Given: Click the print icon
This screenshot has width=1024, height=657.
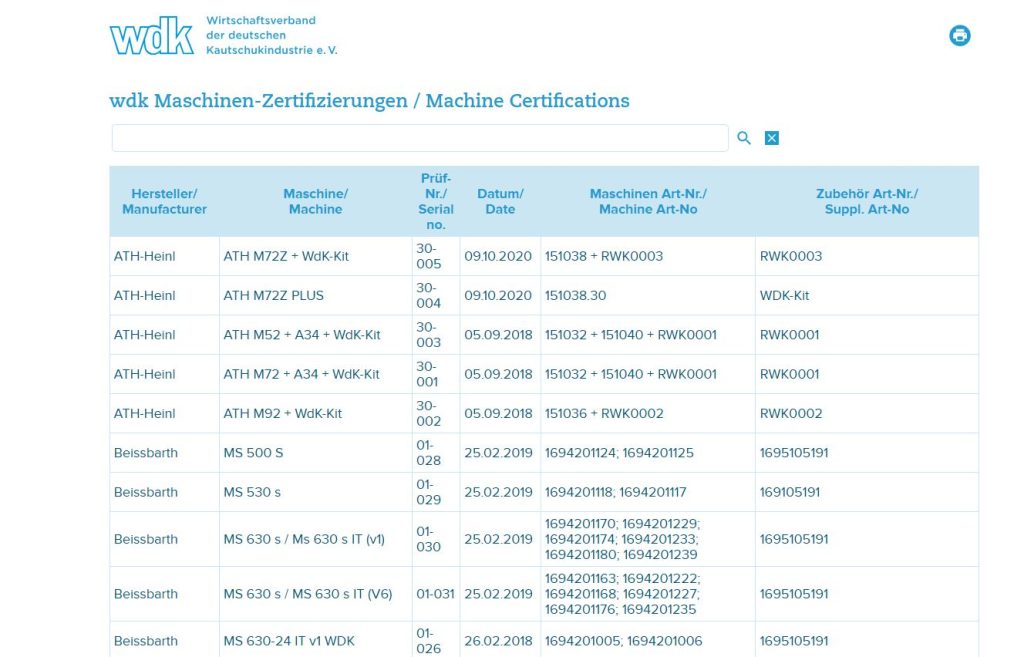Looking at the screenshot, I should point(959,36).
